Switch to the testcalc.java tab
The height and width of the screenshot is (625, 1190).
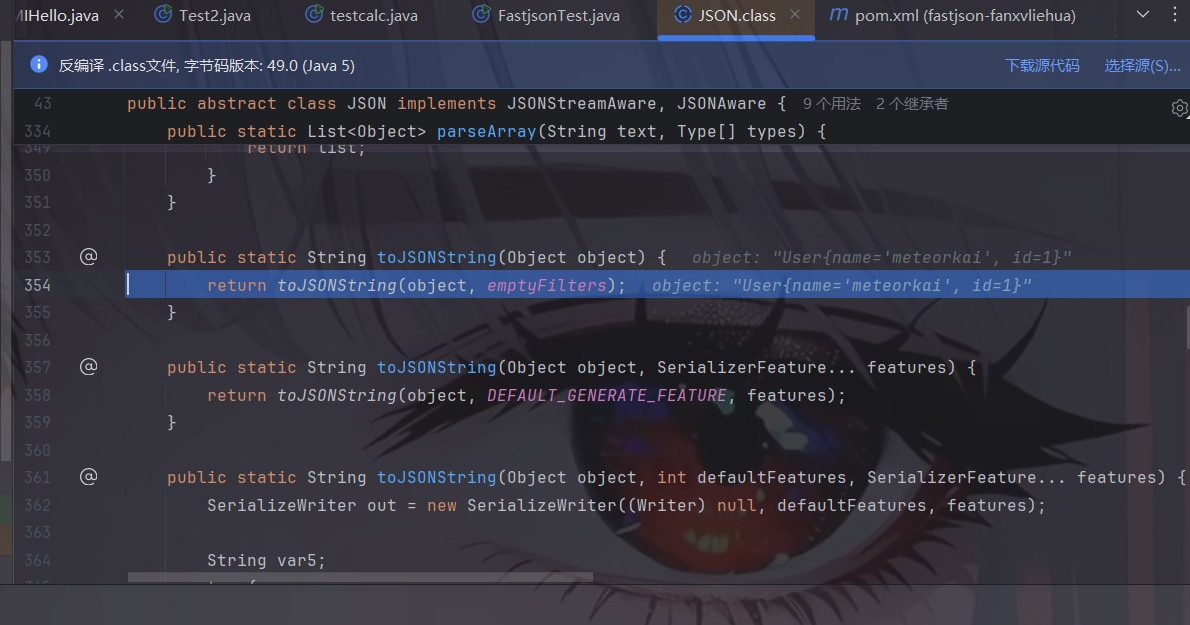pyautogui.click(x=373, y=15)
